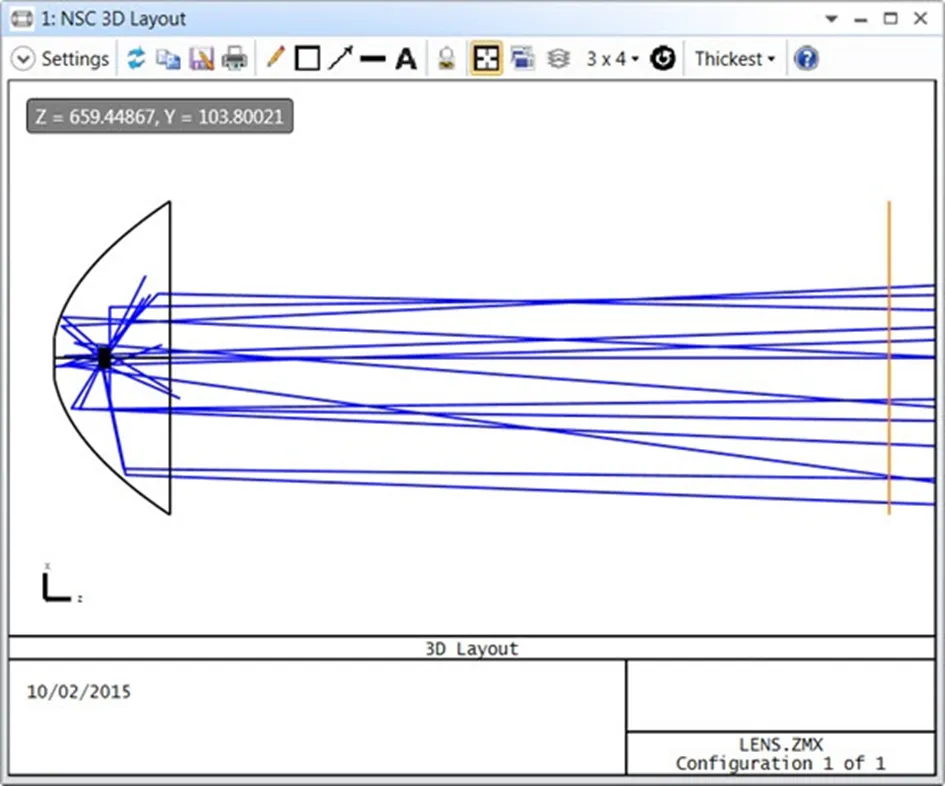
Task: Click the save image icon
Action: (x=201, y=59)
